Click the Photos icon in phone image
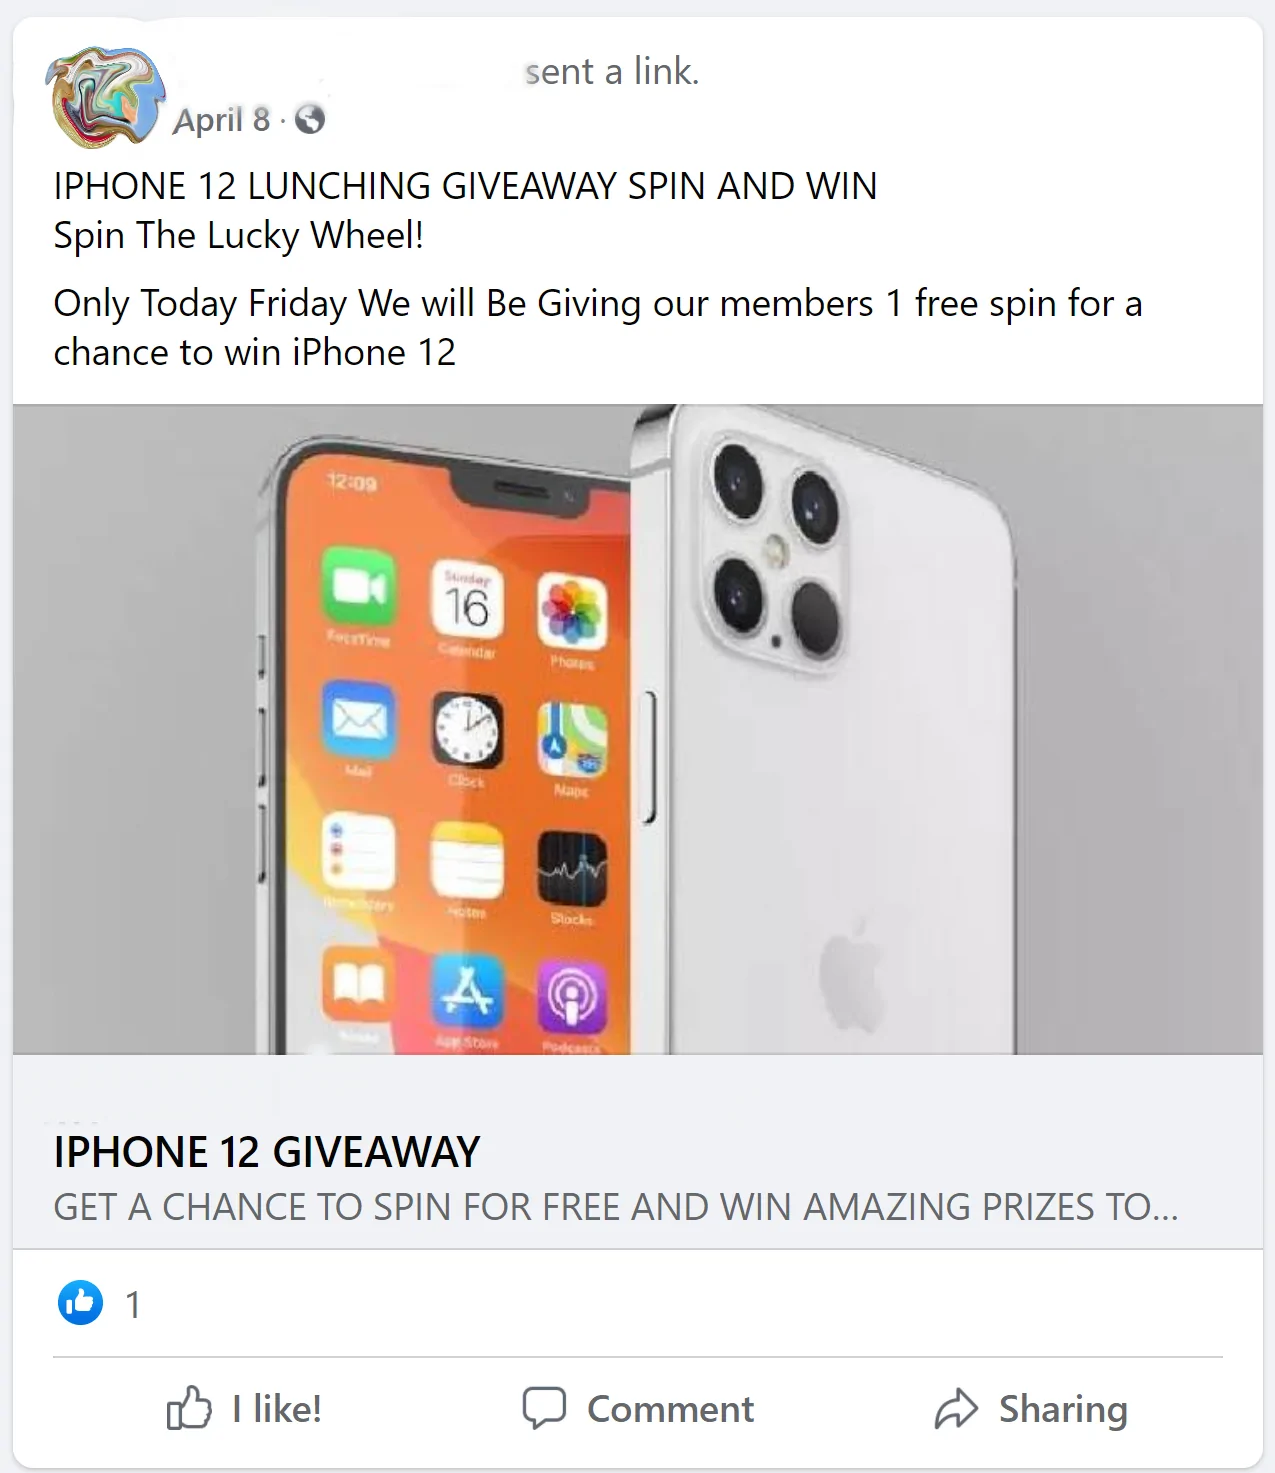This screenshot has height=1473, width=1275. [x=572, y=611]
